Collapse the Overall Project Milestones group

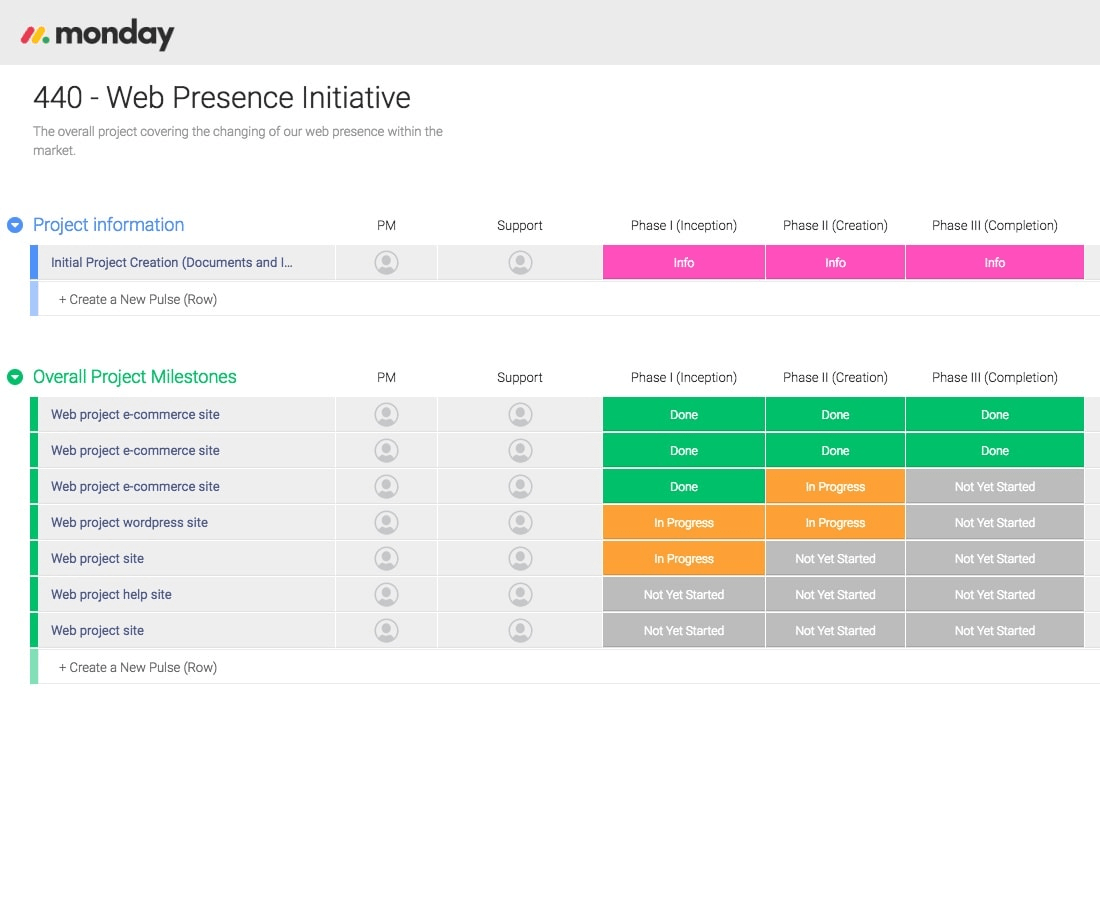15,377
